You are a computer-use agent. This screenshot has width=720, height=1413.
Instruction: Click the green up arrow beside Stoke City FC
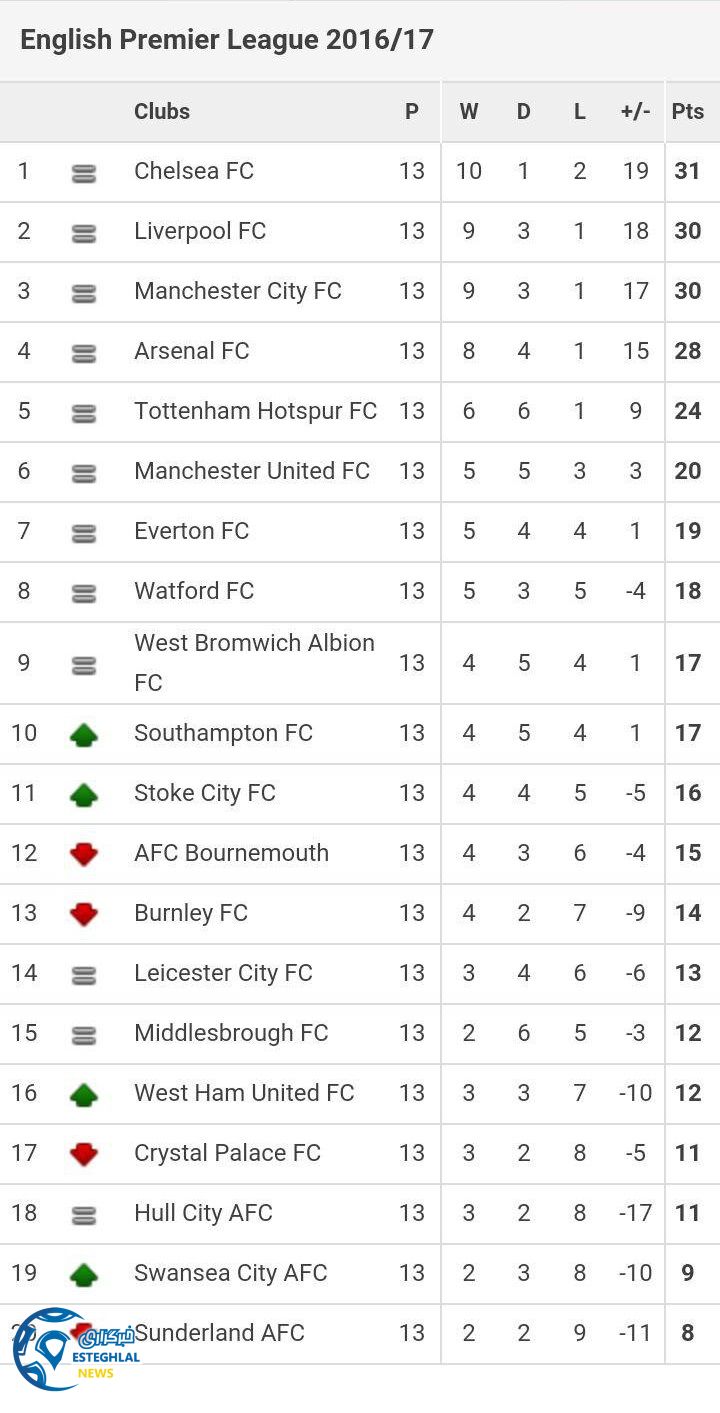click(84, 795)
